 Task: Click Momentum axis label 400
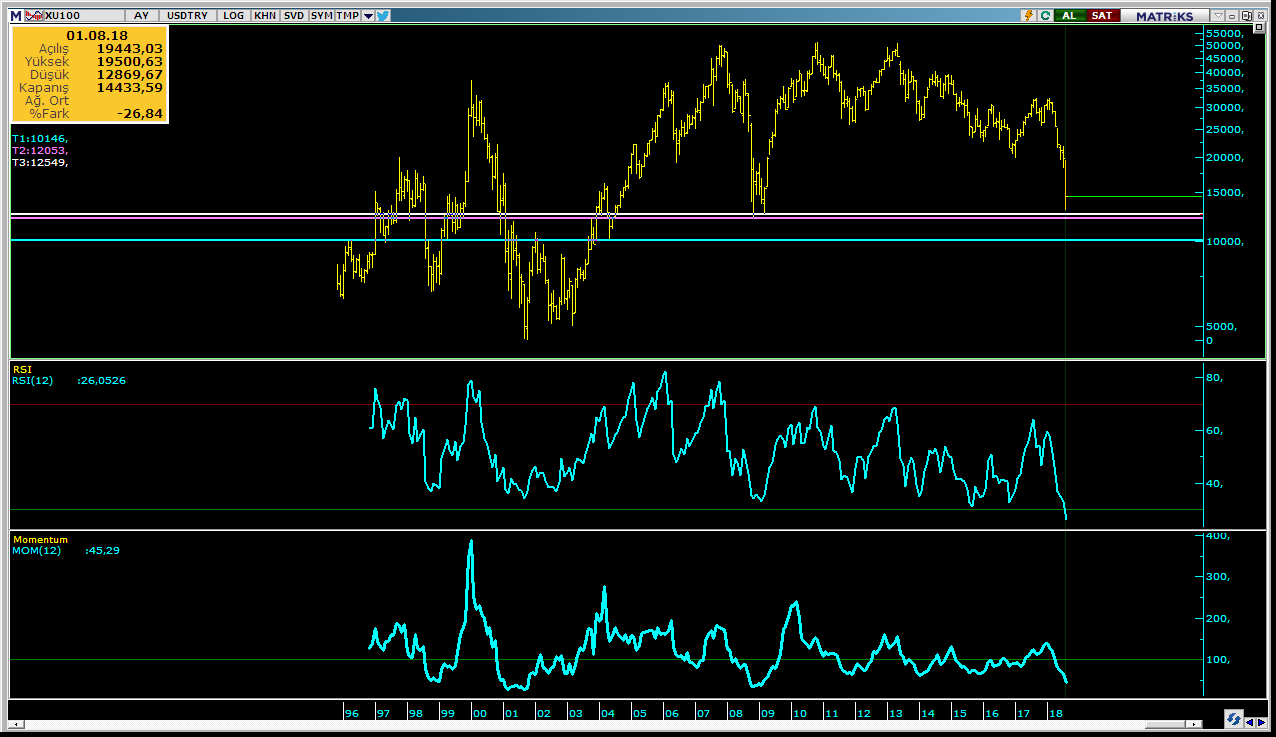tap(1218, 537)
